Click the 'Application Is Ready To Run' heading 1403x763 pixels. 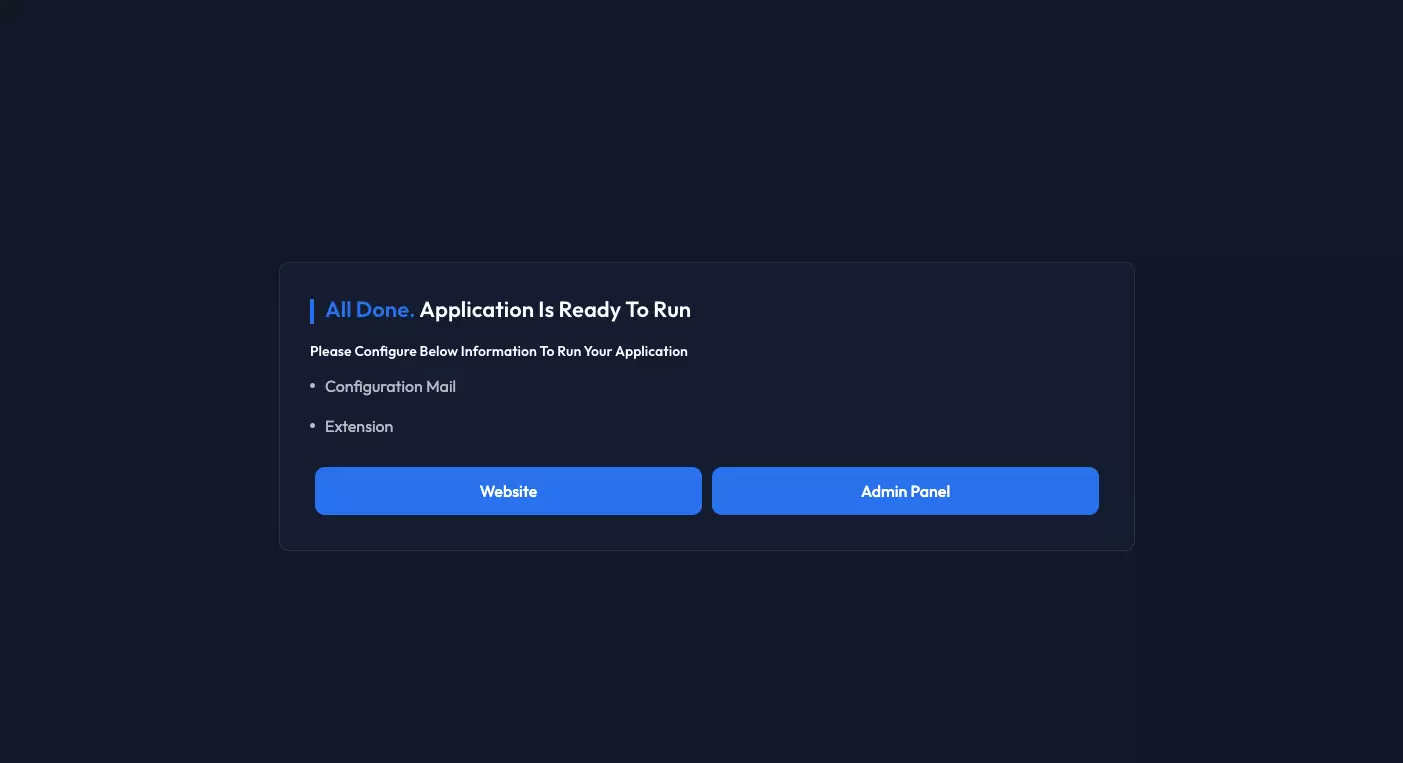point(555,310)
